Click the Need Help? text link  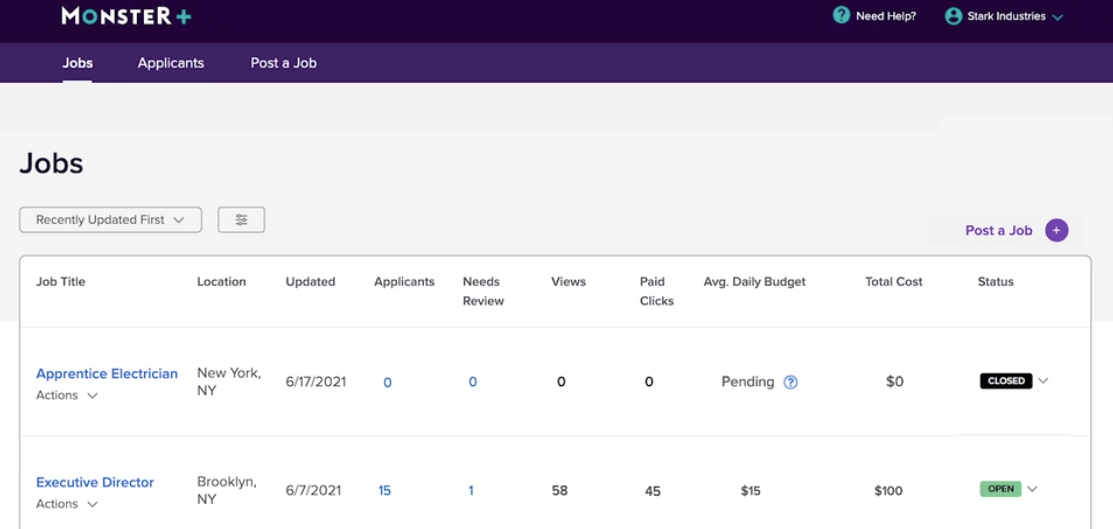886,17
